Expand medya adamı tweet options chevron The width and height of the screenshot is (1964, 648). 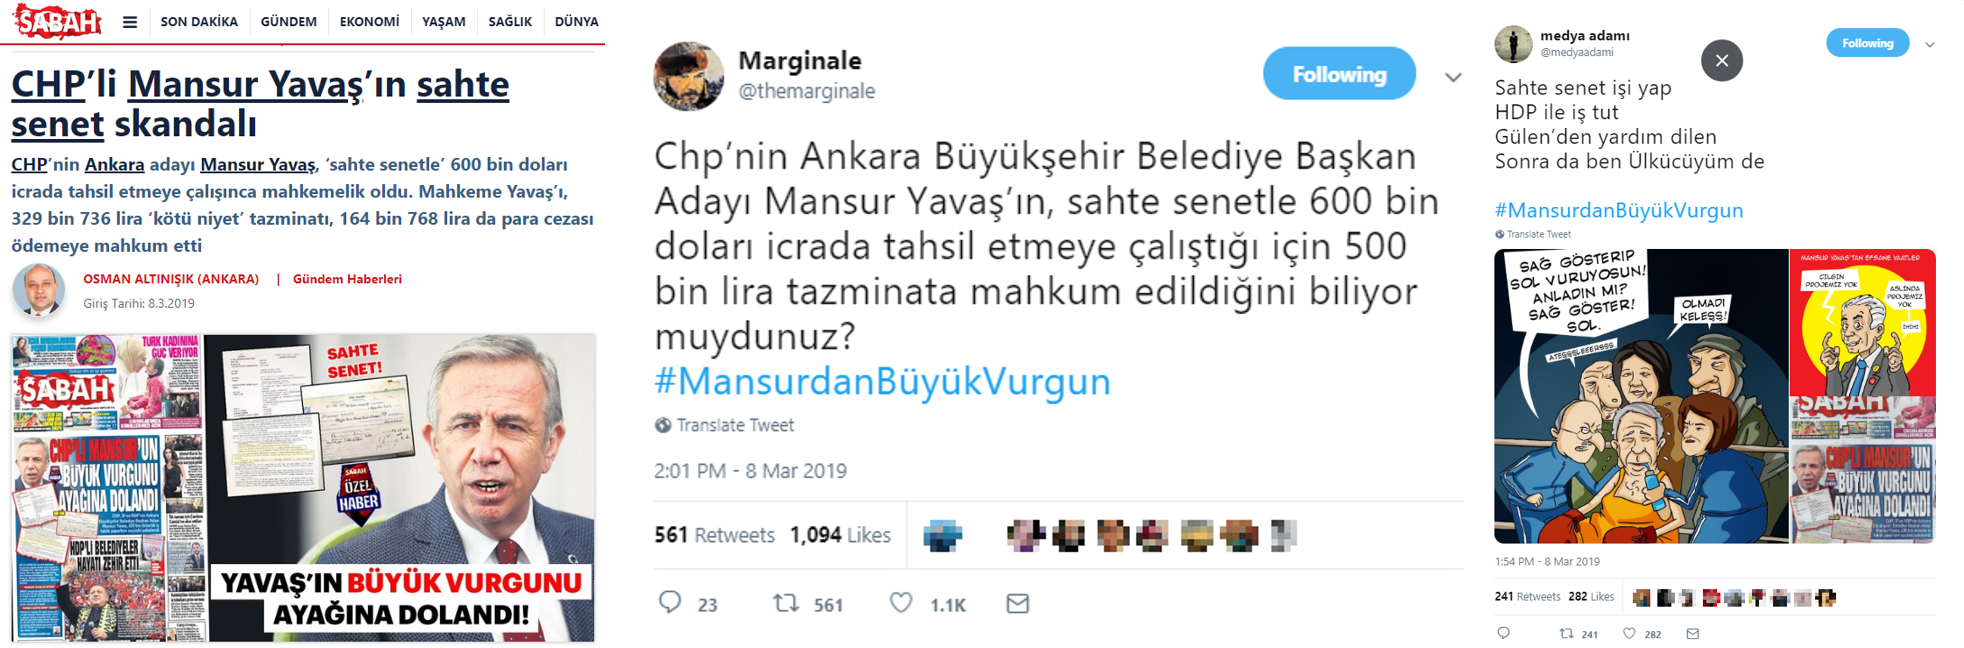click(1930, 44)
